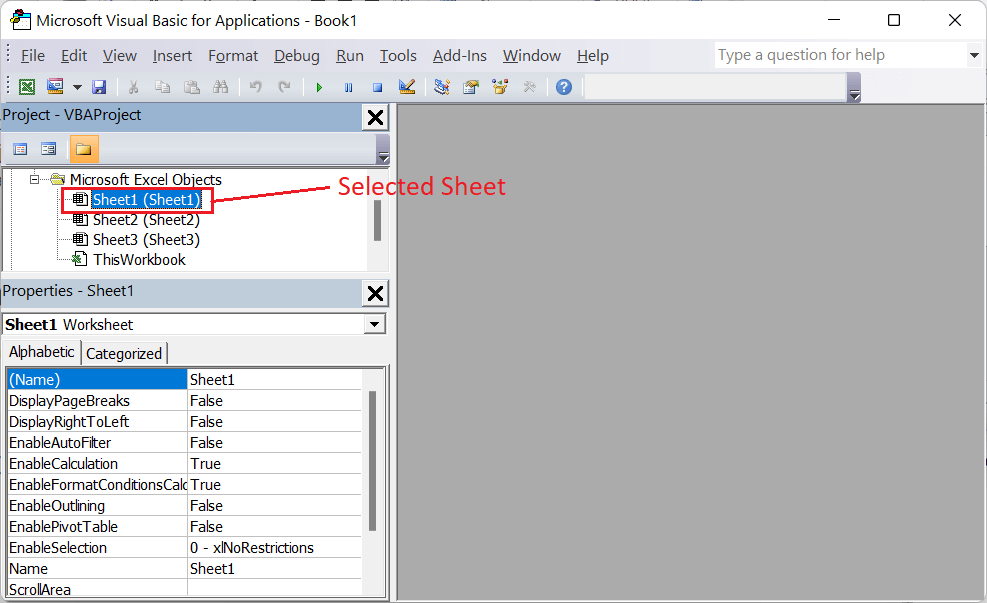Click the Insert UserForm toolbar icon

pyautogui.click(x=55, y=87)
